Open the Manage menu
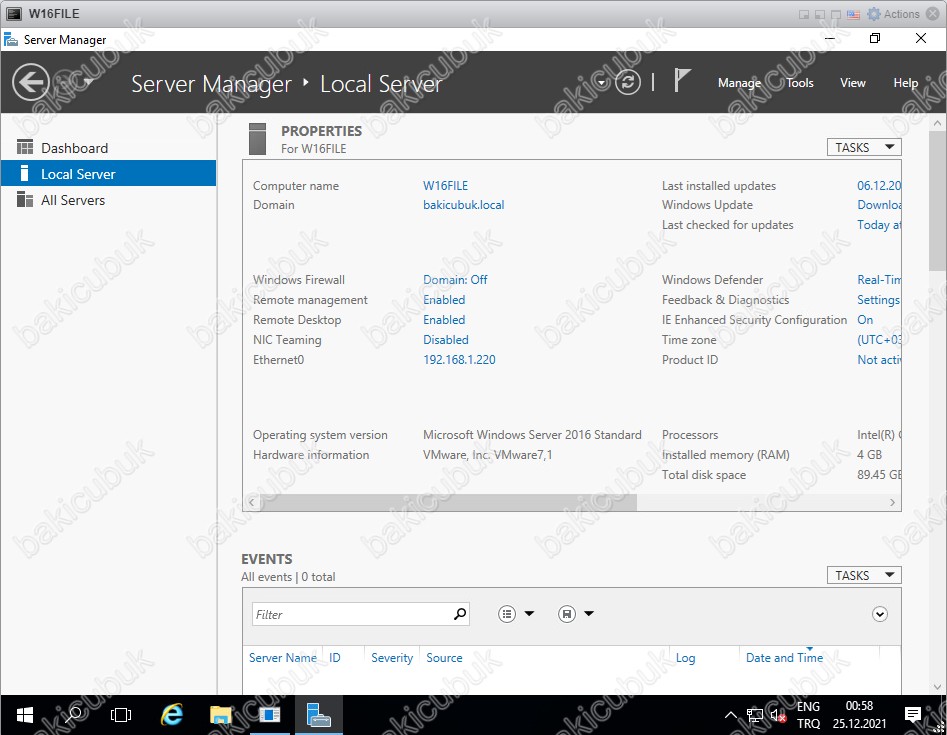Screen dimensions: 947x735 point(739,83)
